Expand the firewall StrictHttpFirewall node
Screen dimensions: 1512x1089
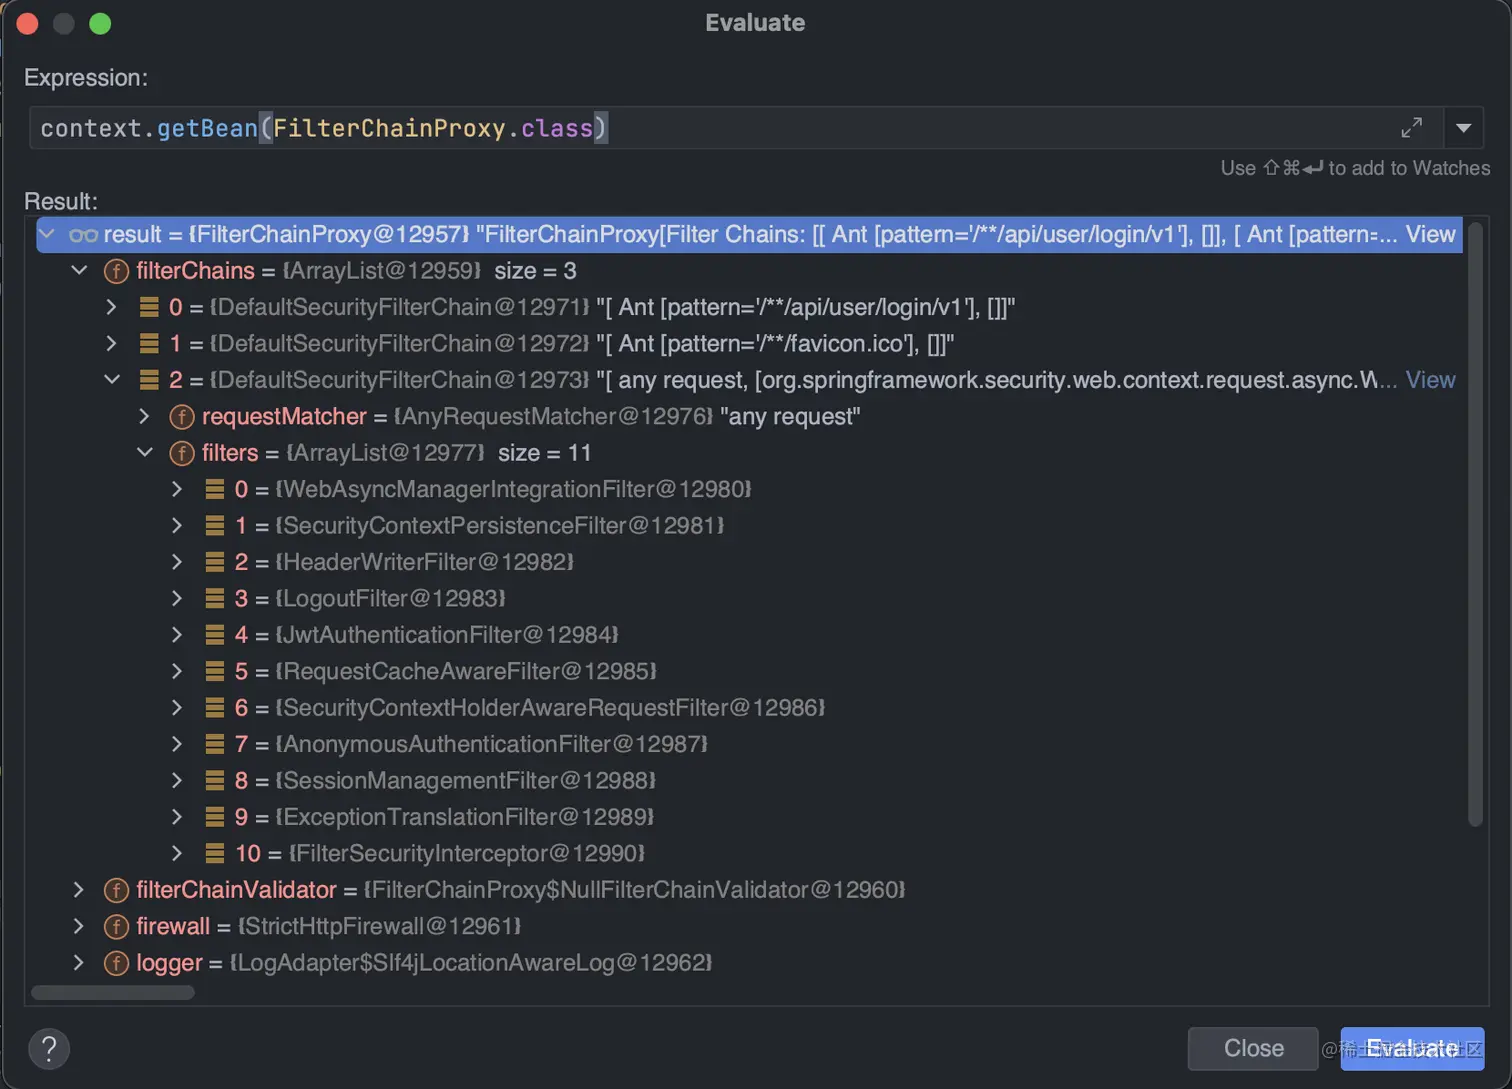click(78, 926)
